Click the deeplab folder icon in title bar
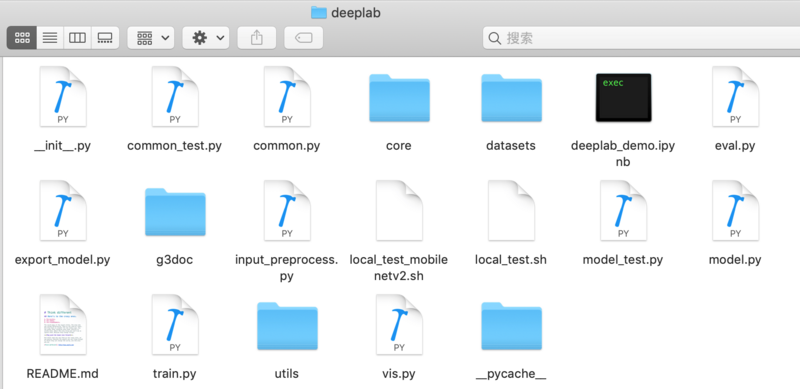The image size is (800, 389). click(x=319, y=12)
